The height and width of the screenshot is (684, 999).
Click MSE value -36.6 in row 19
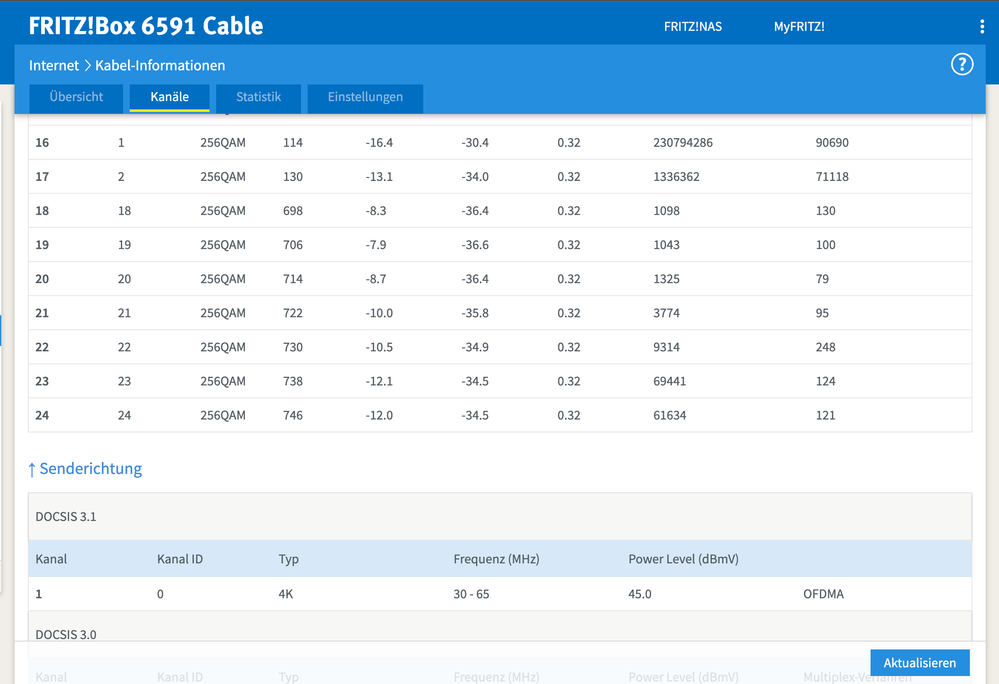(x=475, y=245)
